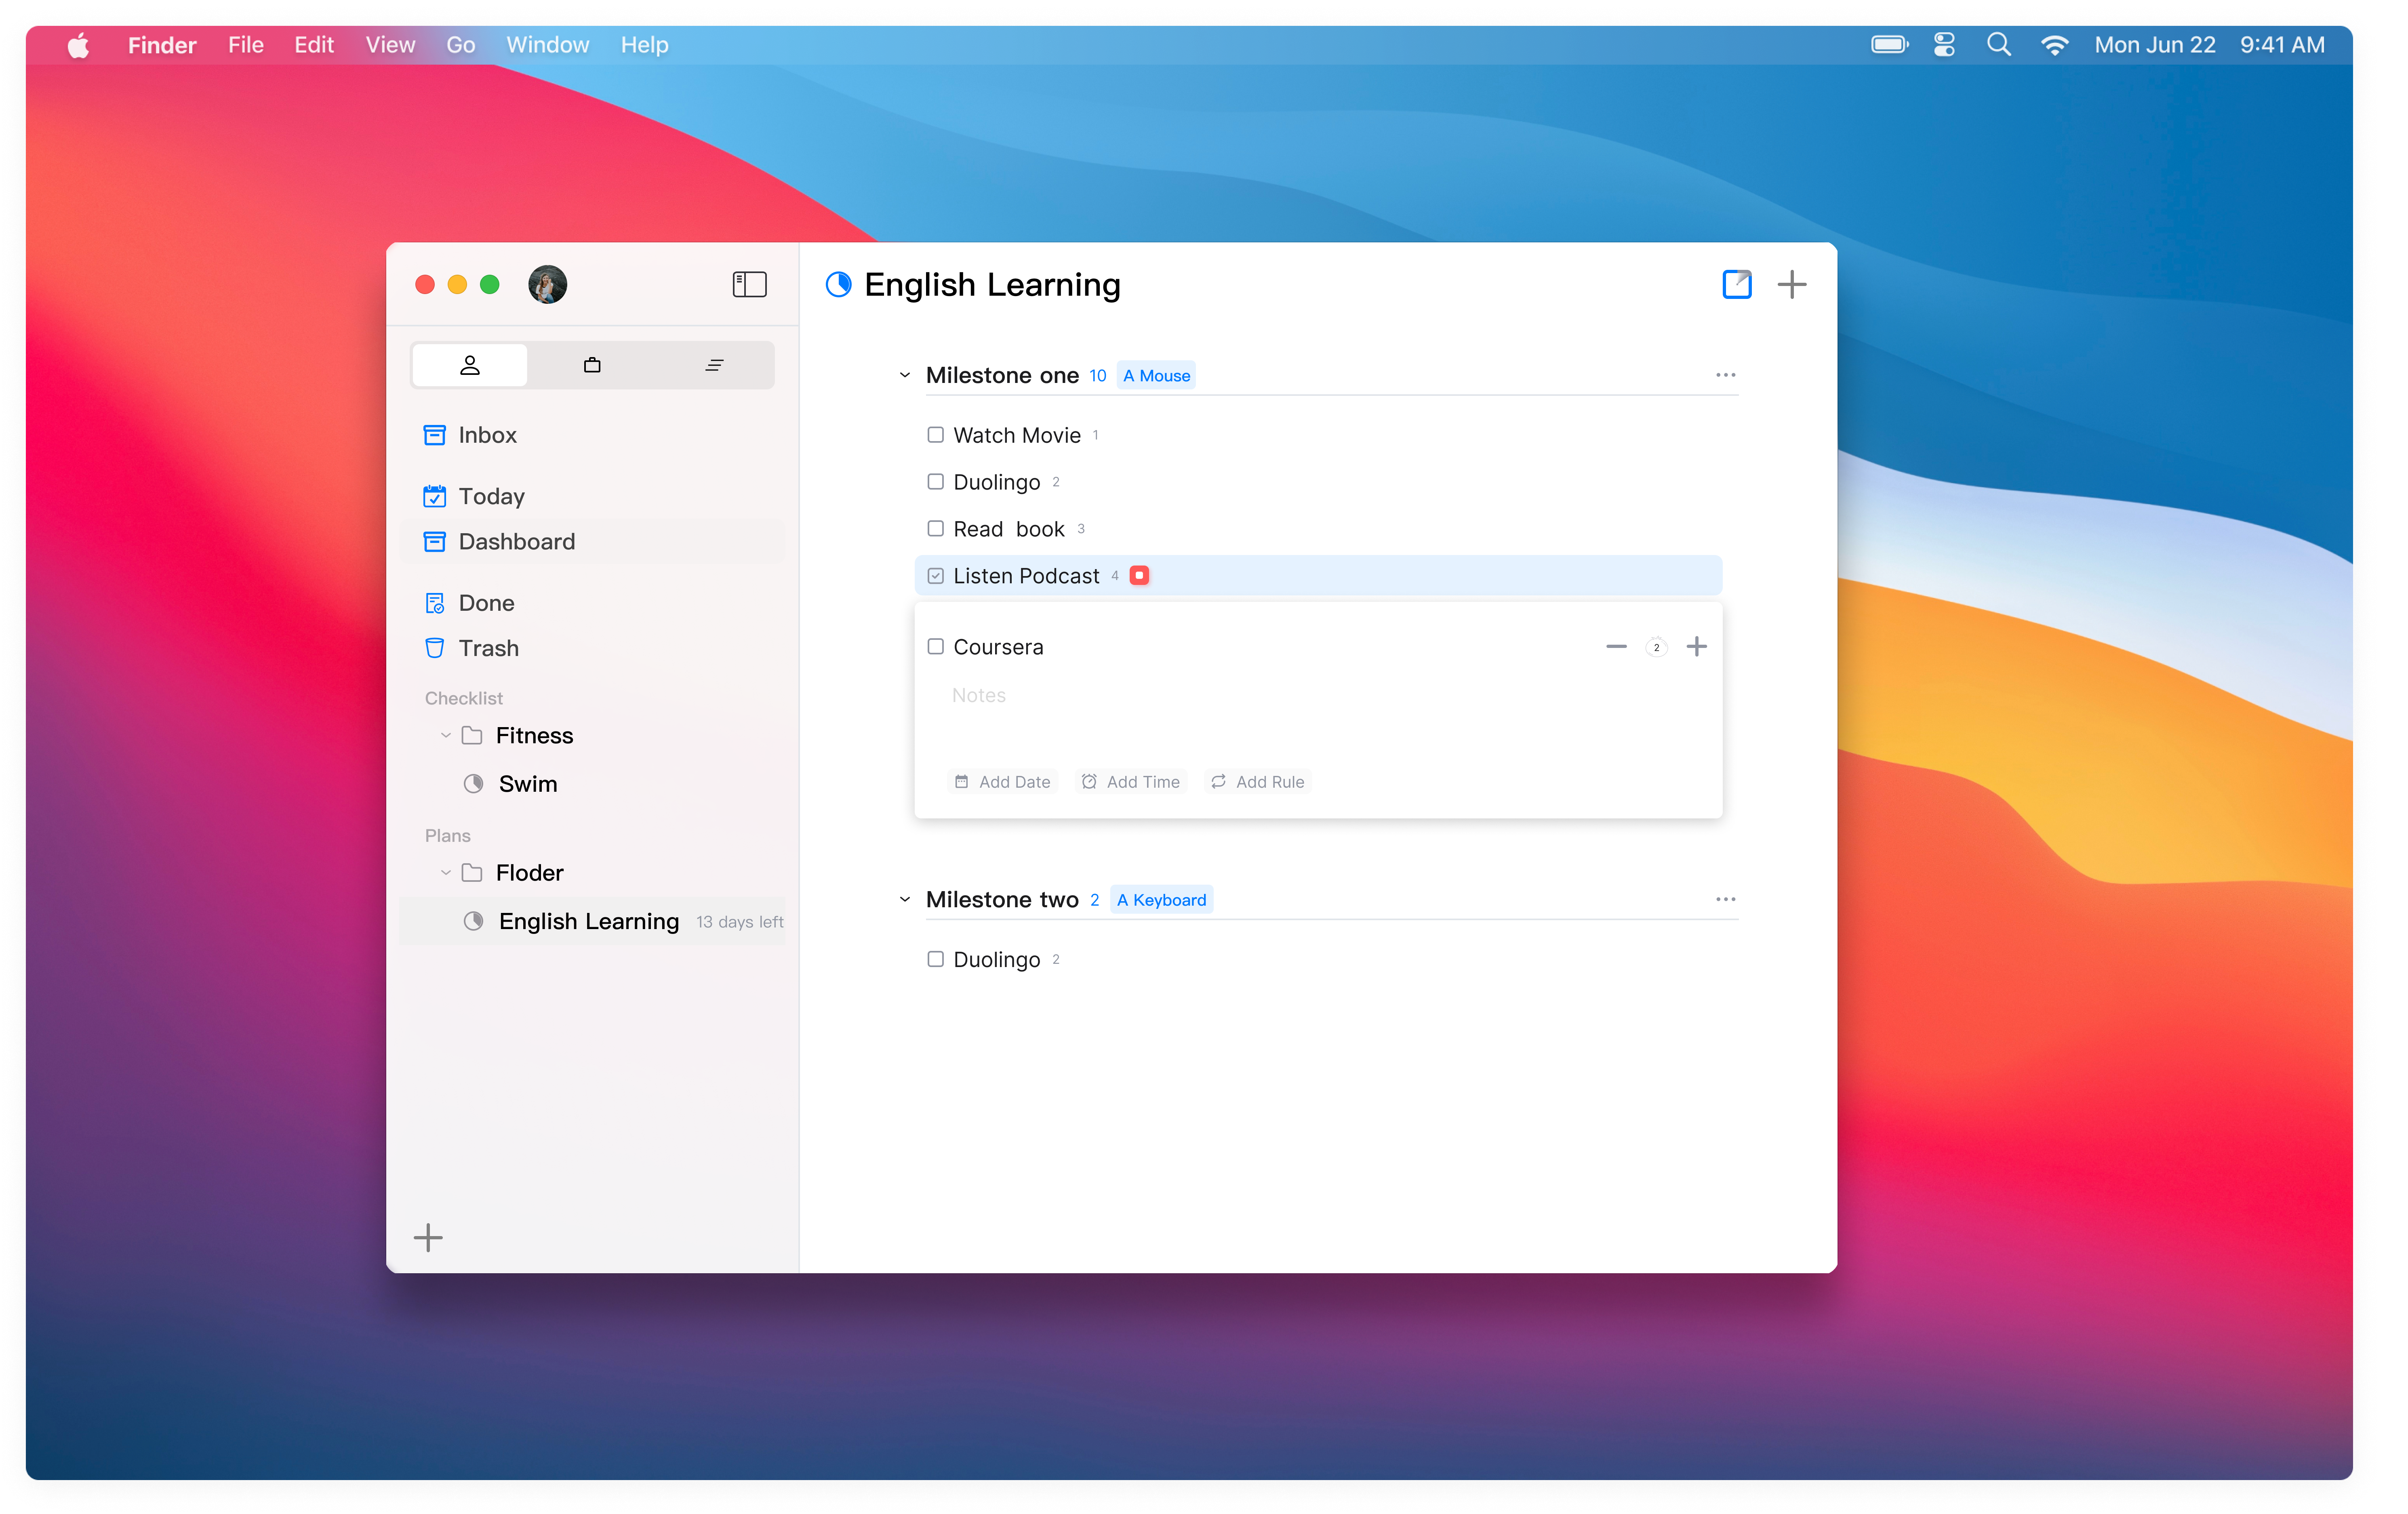Click the Wi-Fi status icon
Image resolution: width=2408 pixels, height=1514 pixels.
2054,45
